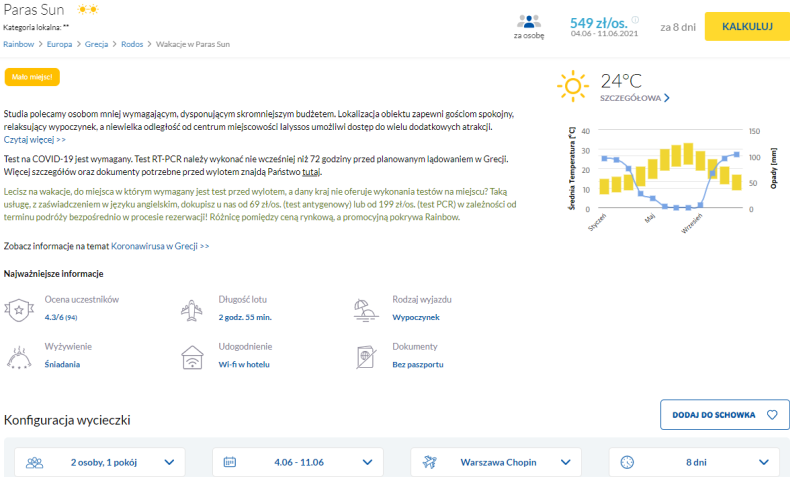
Task: Click the Śniadania meals value
Action: point(62,364)
